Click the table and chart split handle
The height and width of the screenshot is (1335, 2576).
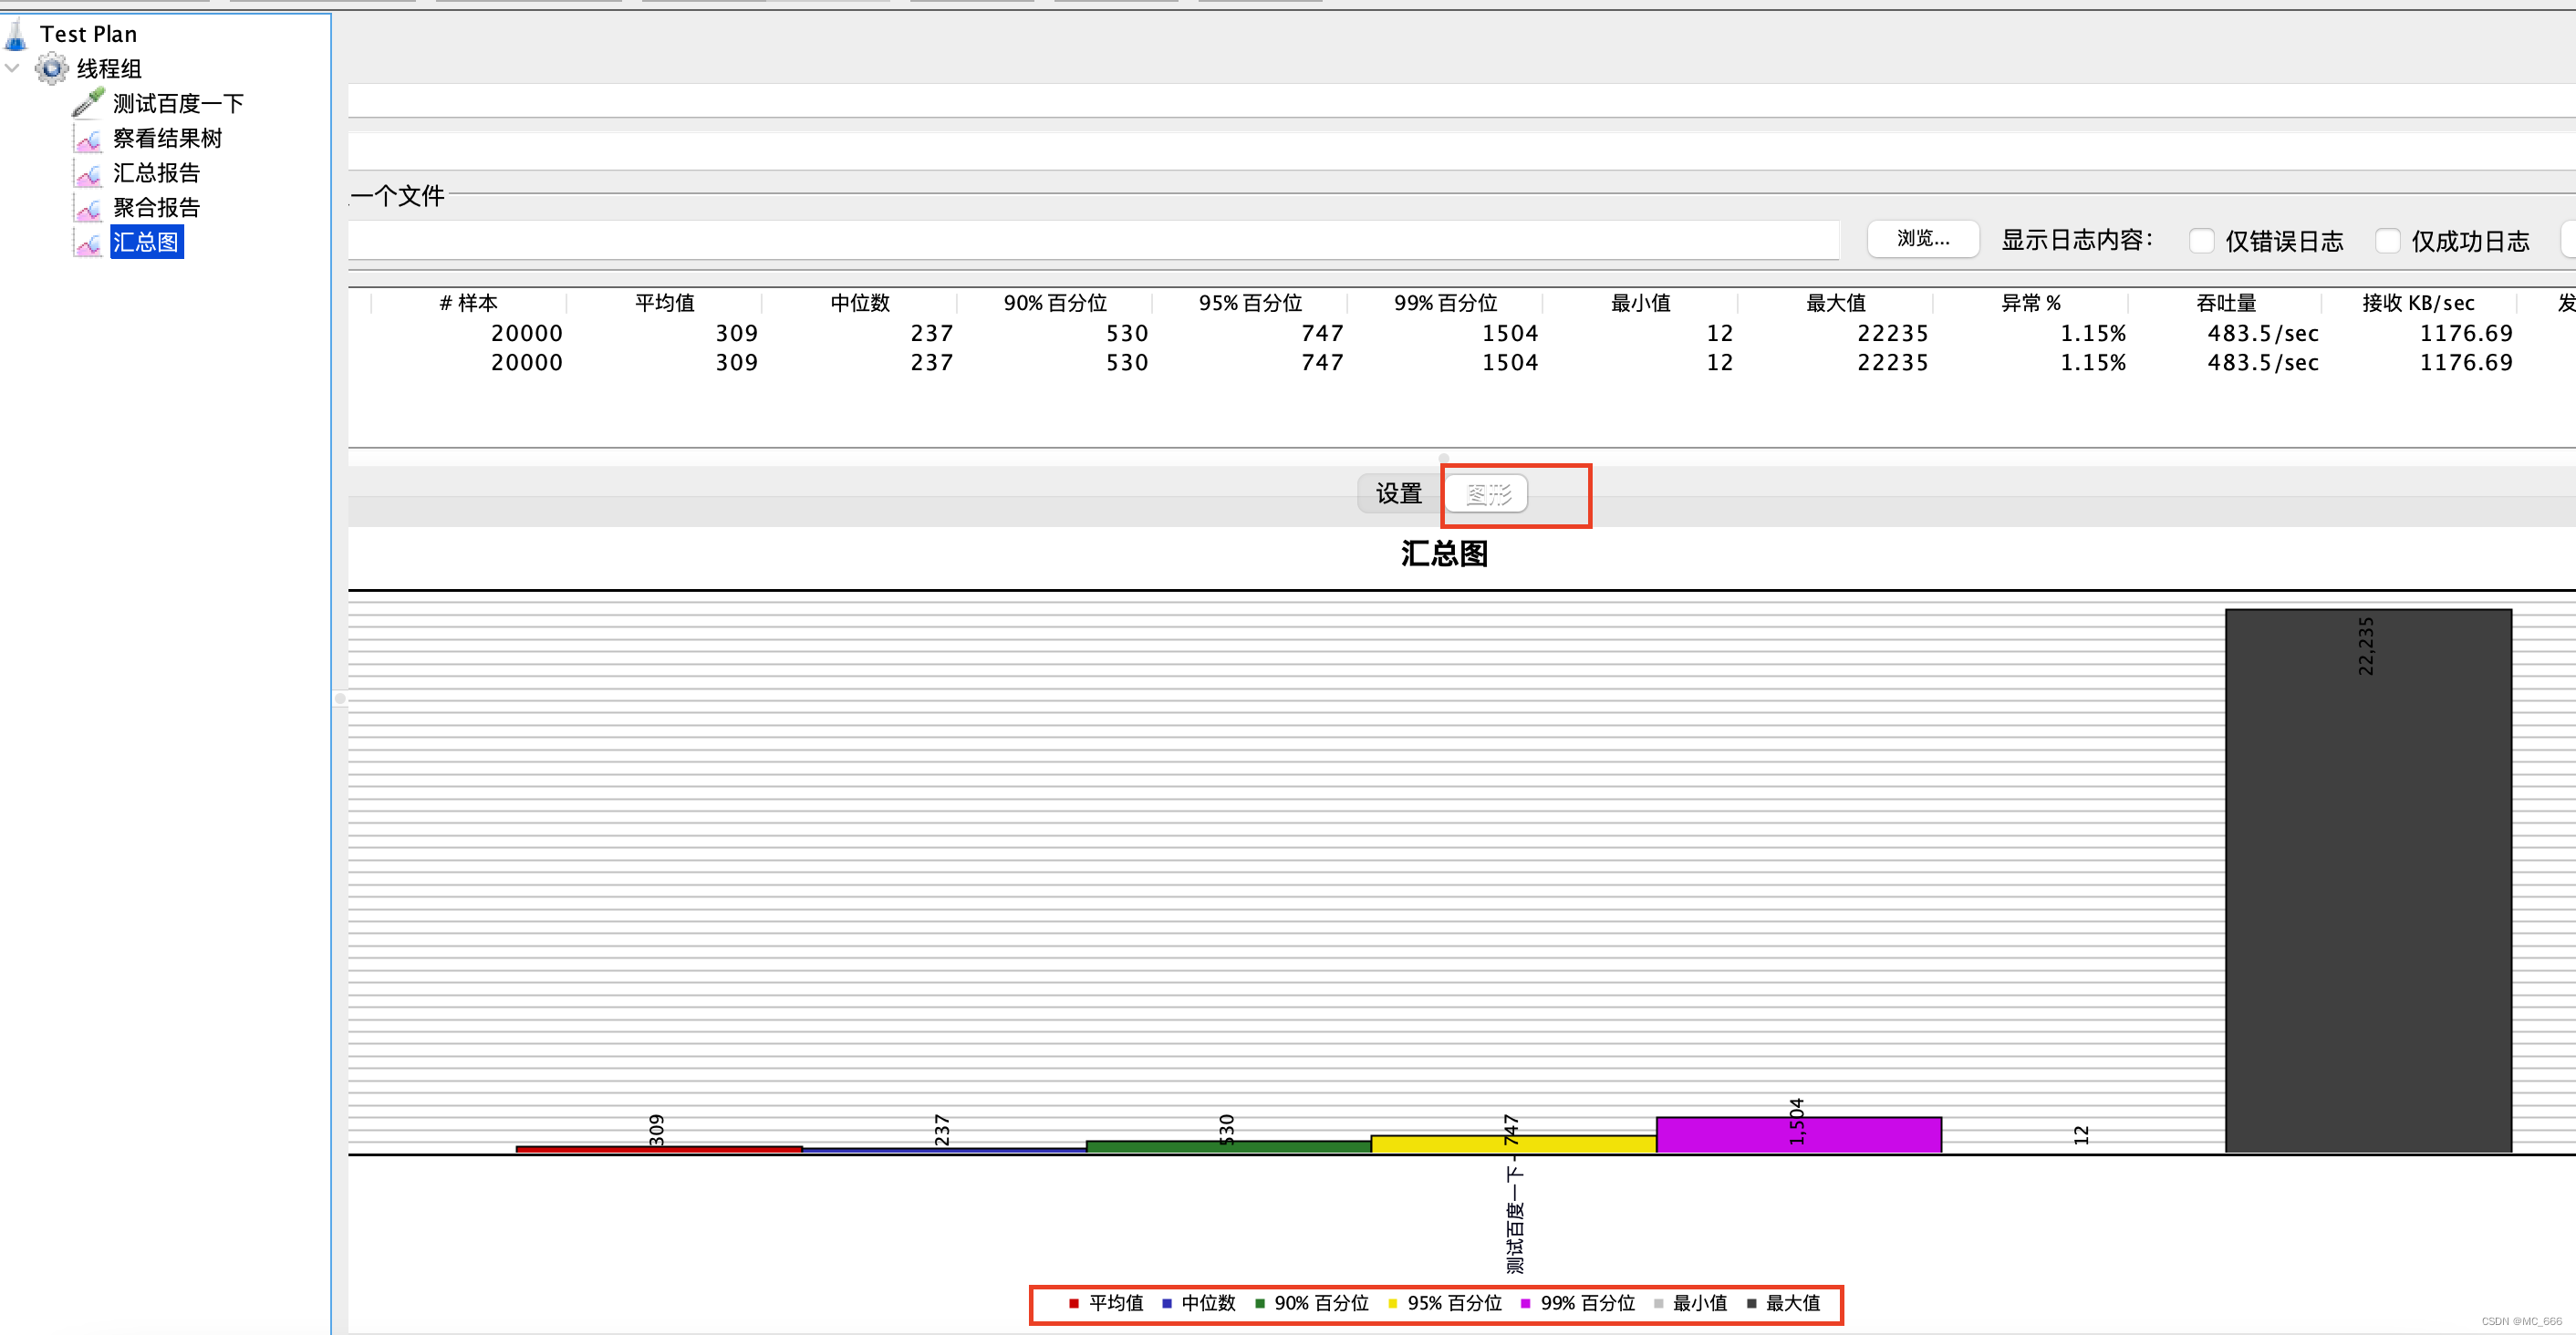tap(1443, 458)
